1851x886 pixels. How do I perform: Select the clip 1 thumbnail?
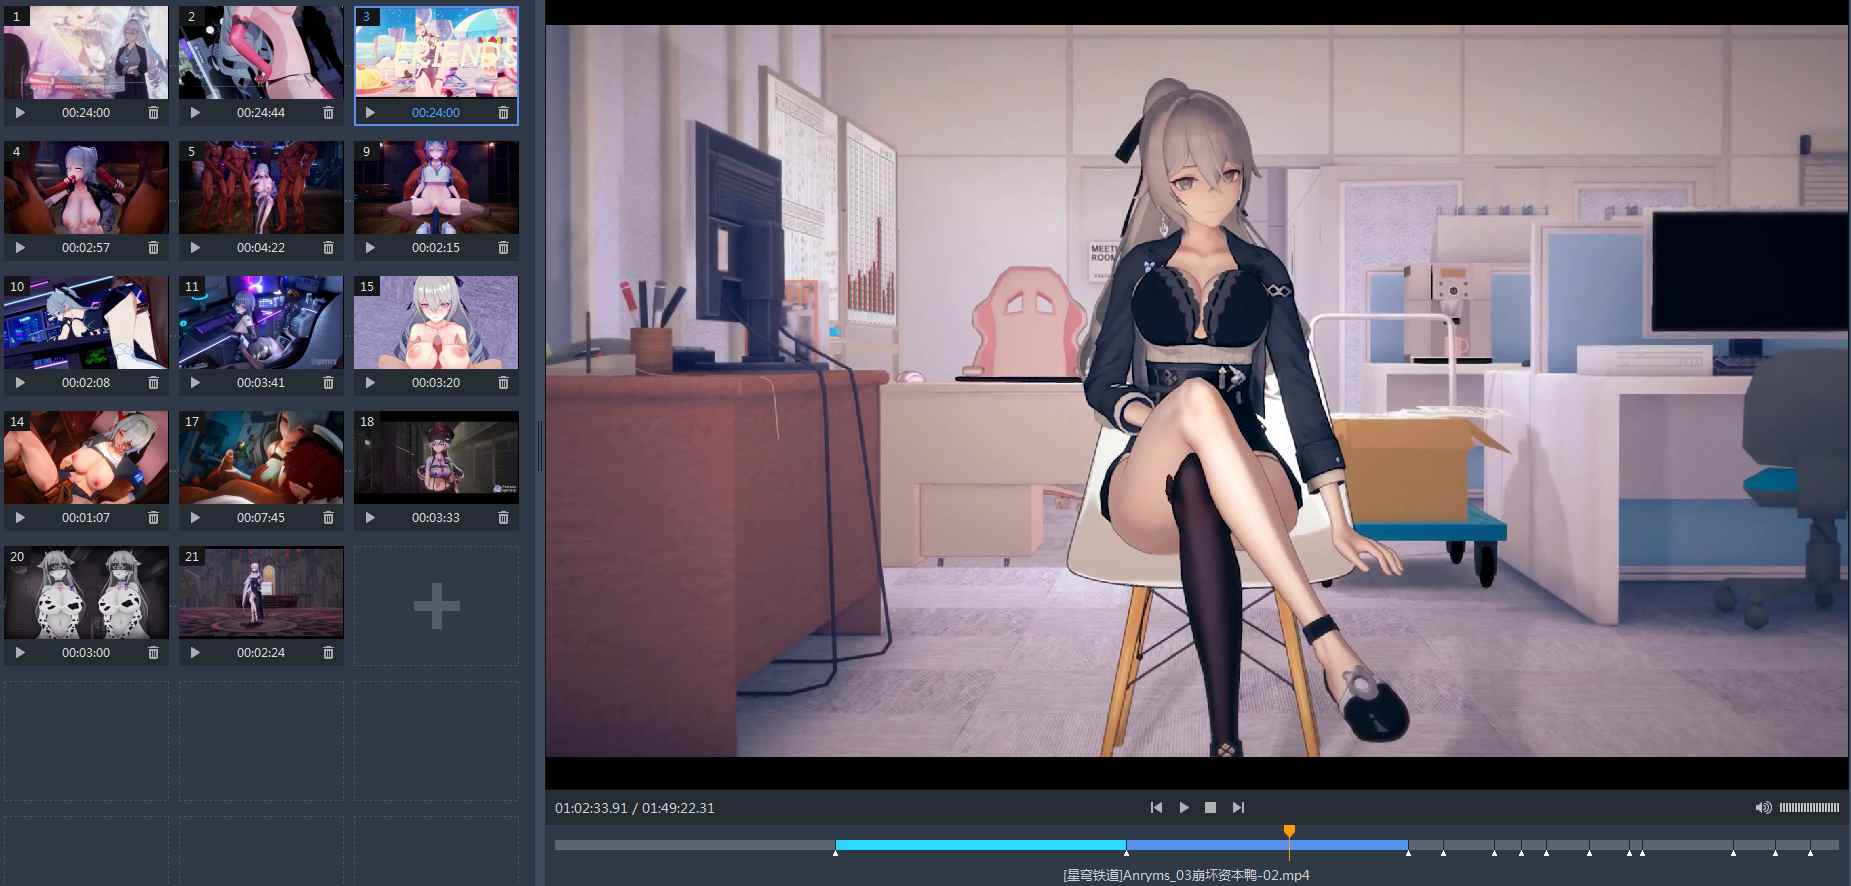[86, 52]
